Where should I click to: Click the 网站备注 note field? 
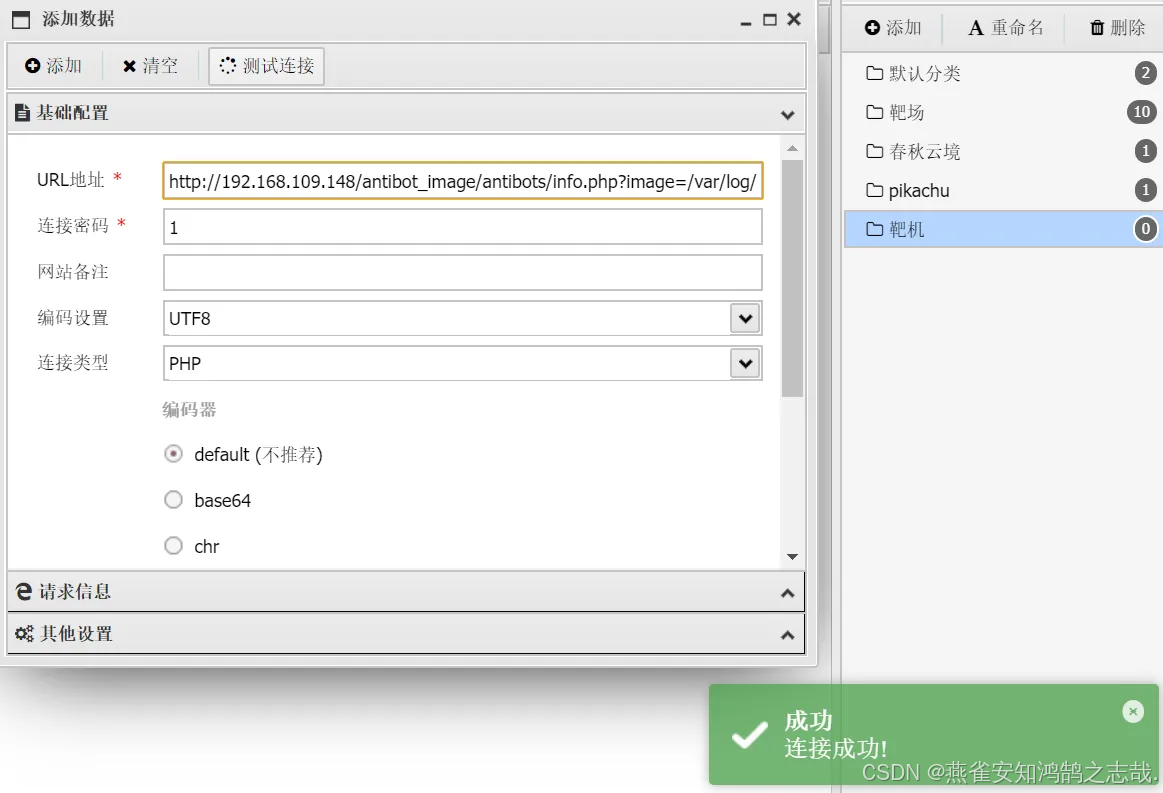click(463, 272)
